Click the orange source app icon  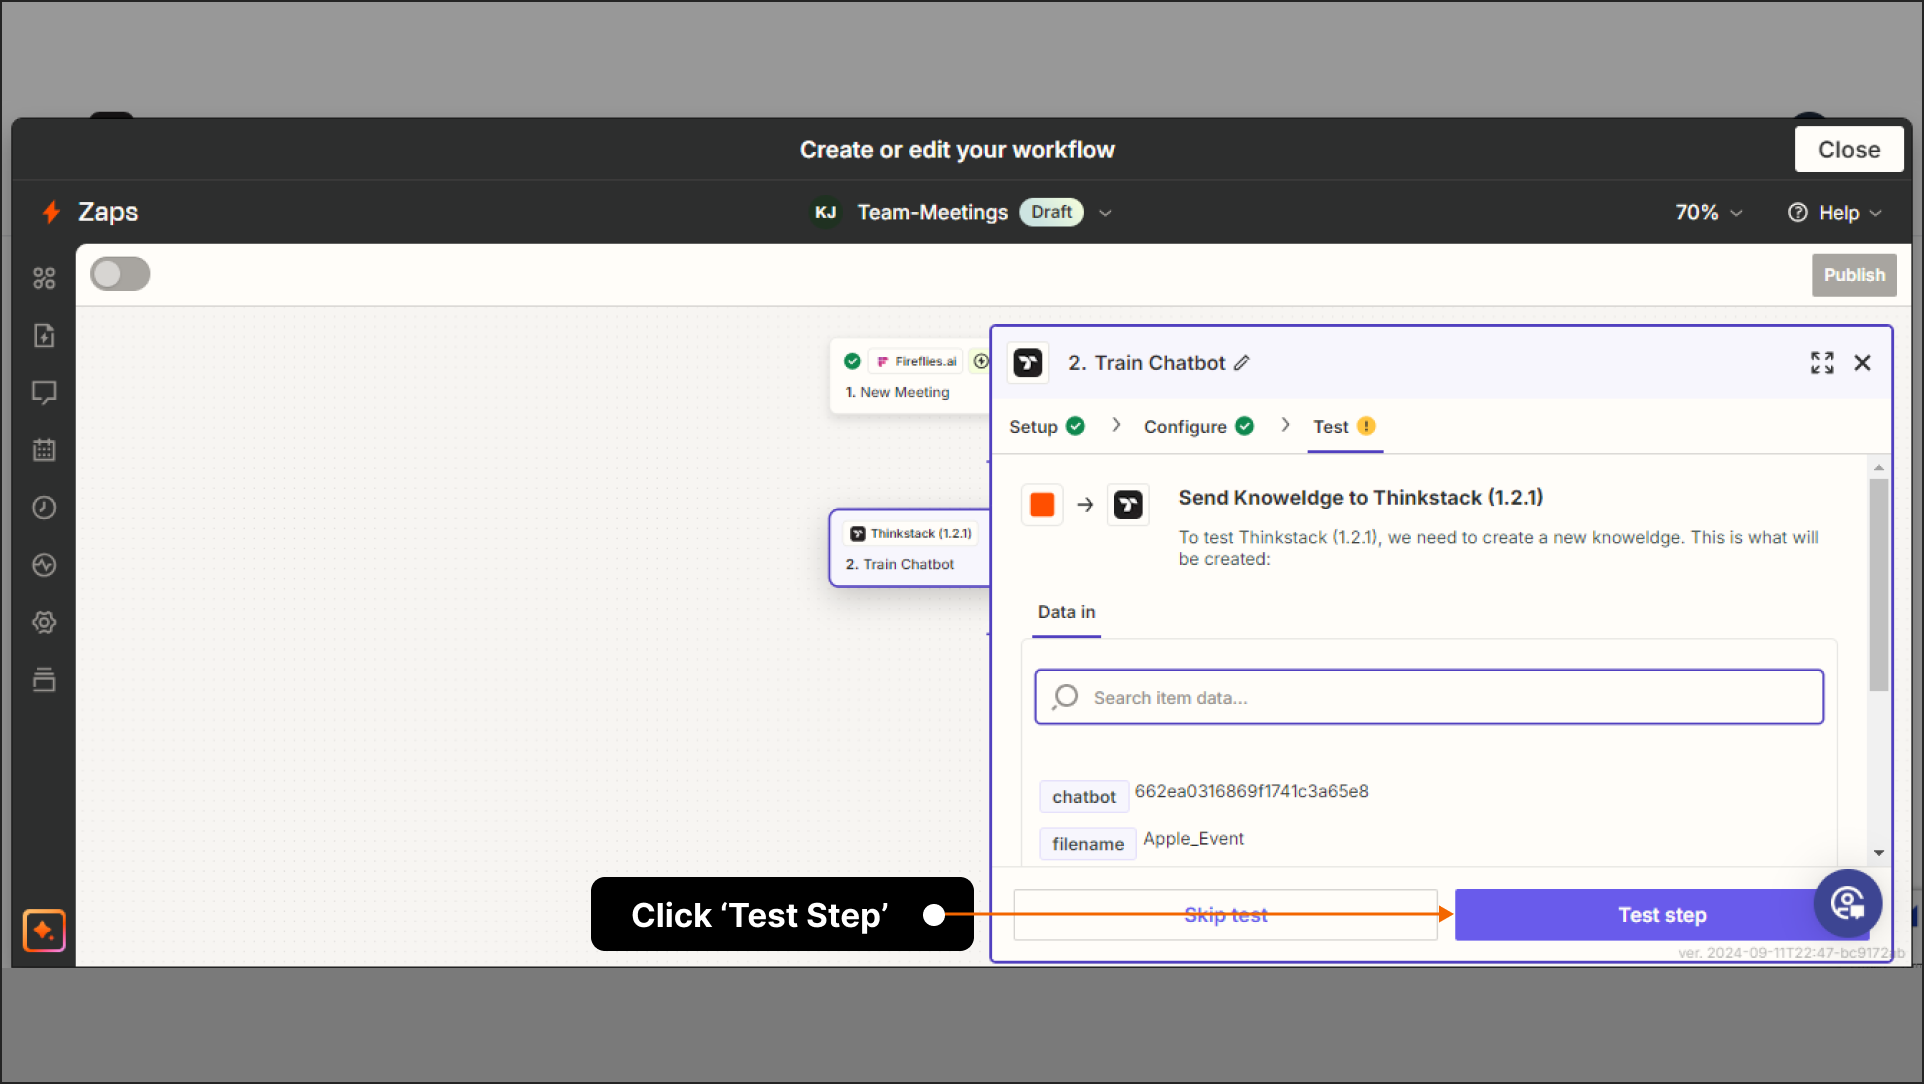1042,505
